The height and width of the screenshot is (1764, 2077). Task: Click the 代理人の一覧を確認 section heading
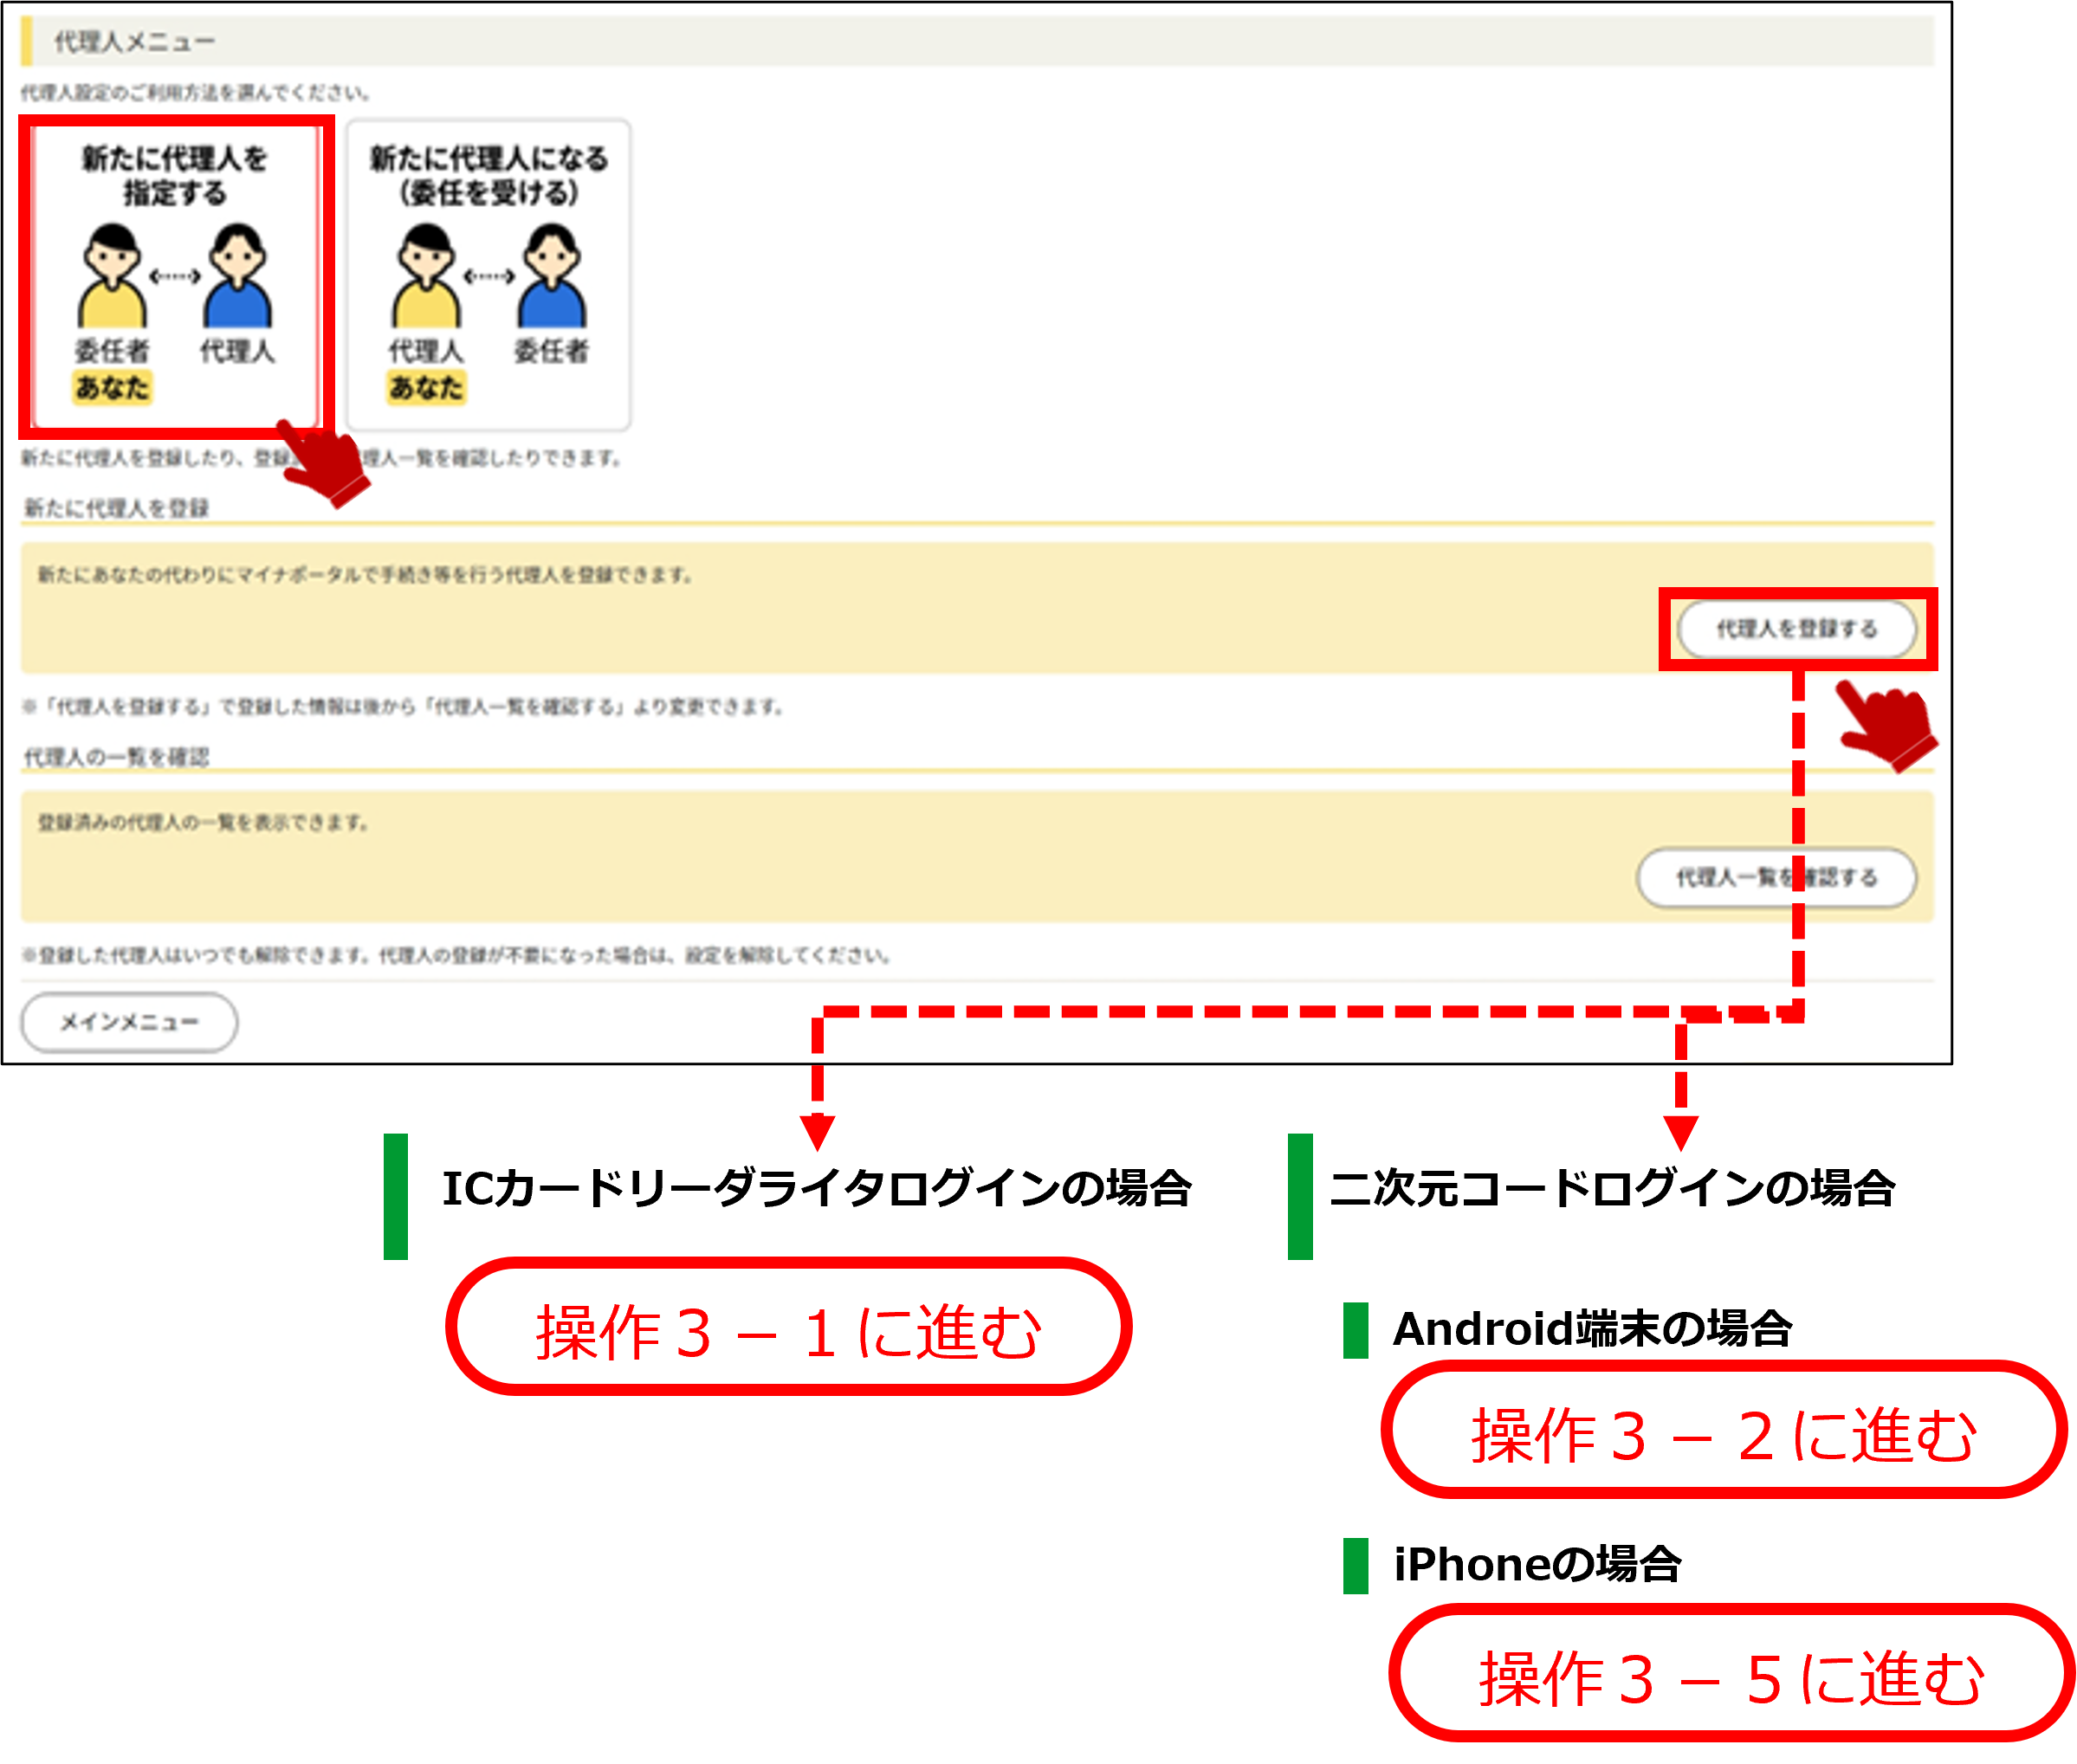117,757
